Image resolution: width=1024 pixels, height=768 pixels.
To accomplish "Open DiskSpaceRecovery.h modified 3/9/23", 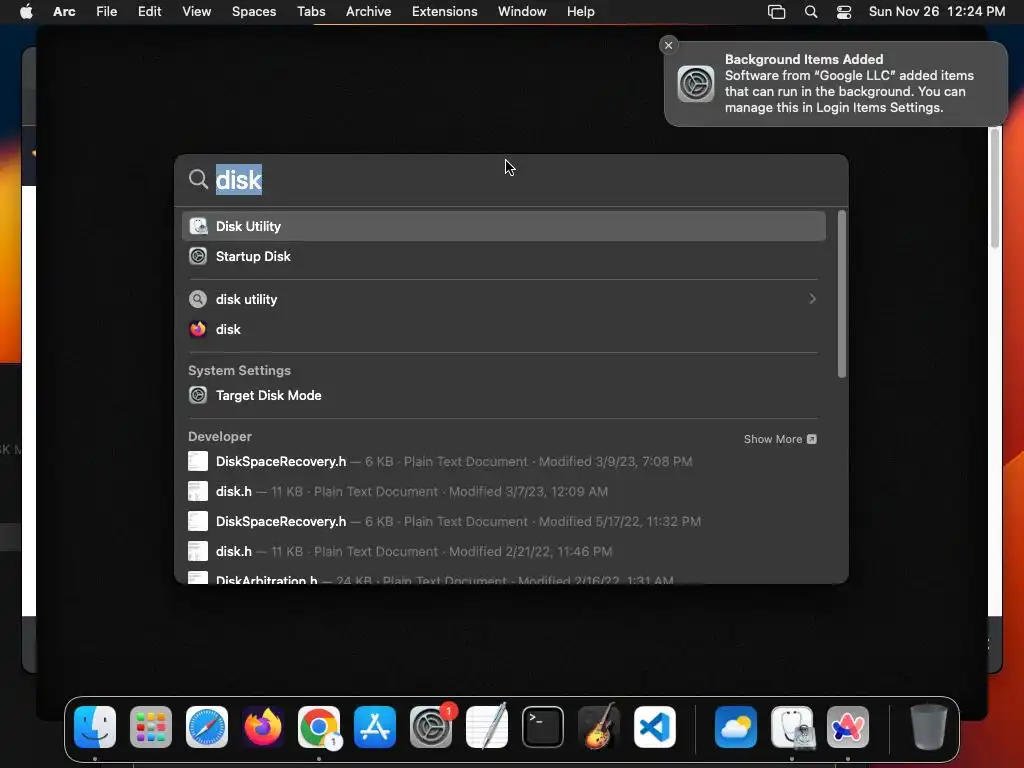I will tap(504, 461).
